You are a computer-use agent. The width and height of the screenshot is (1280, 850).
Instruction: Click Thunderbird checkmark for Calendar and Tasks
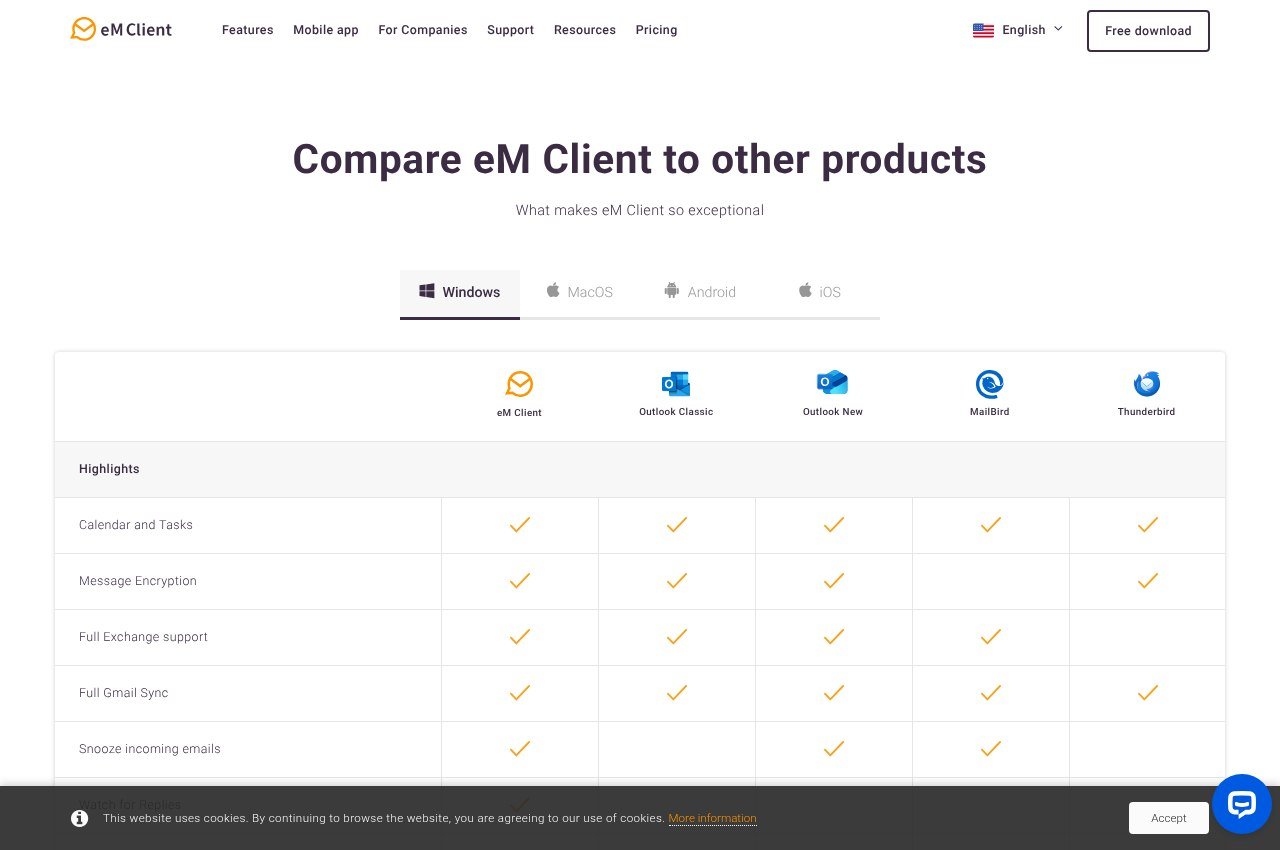pyautogui.click(x=1147, y=524)
